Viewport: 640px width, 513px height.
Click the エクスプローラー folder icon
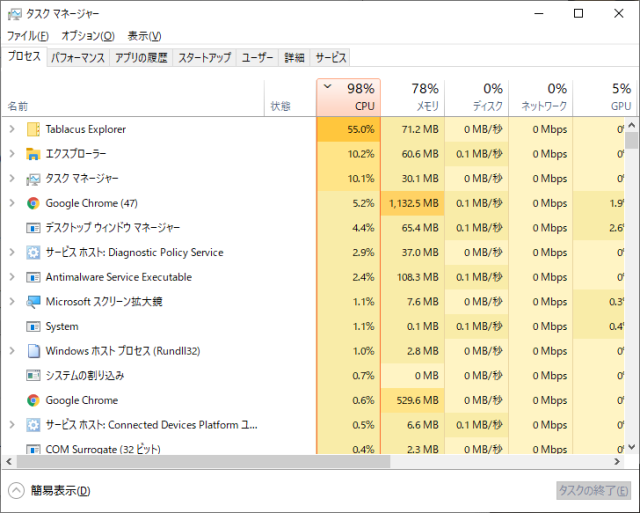click(x=33, y=154)
